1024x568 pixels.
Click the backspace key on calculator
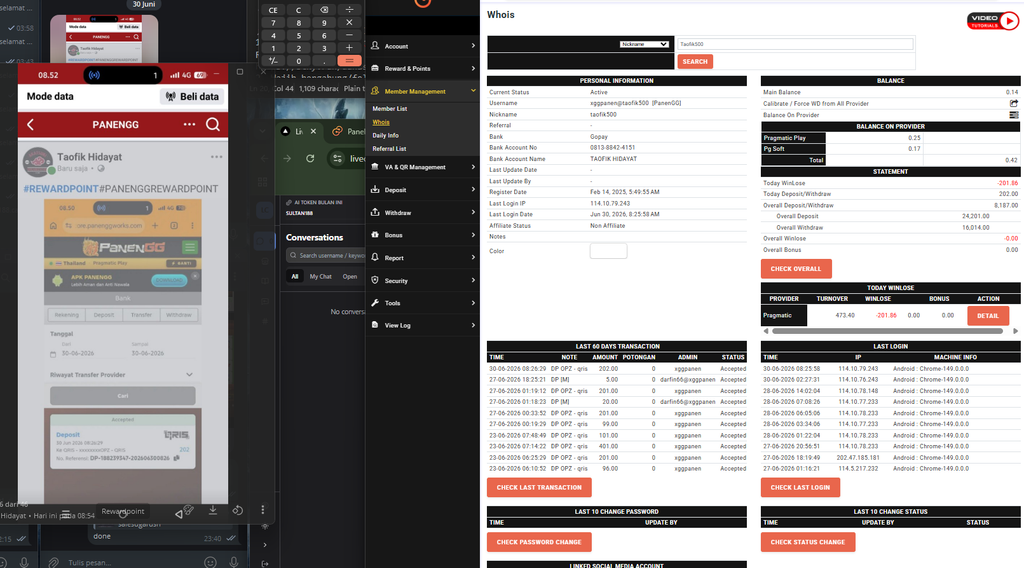324,10
